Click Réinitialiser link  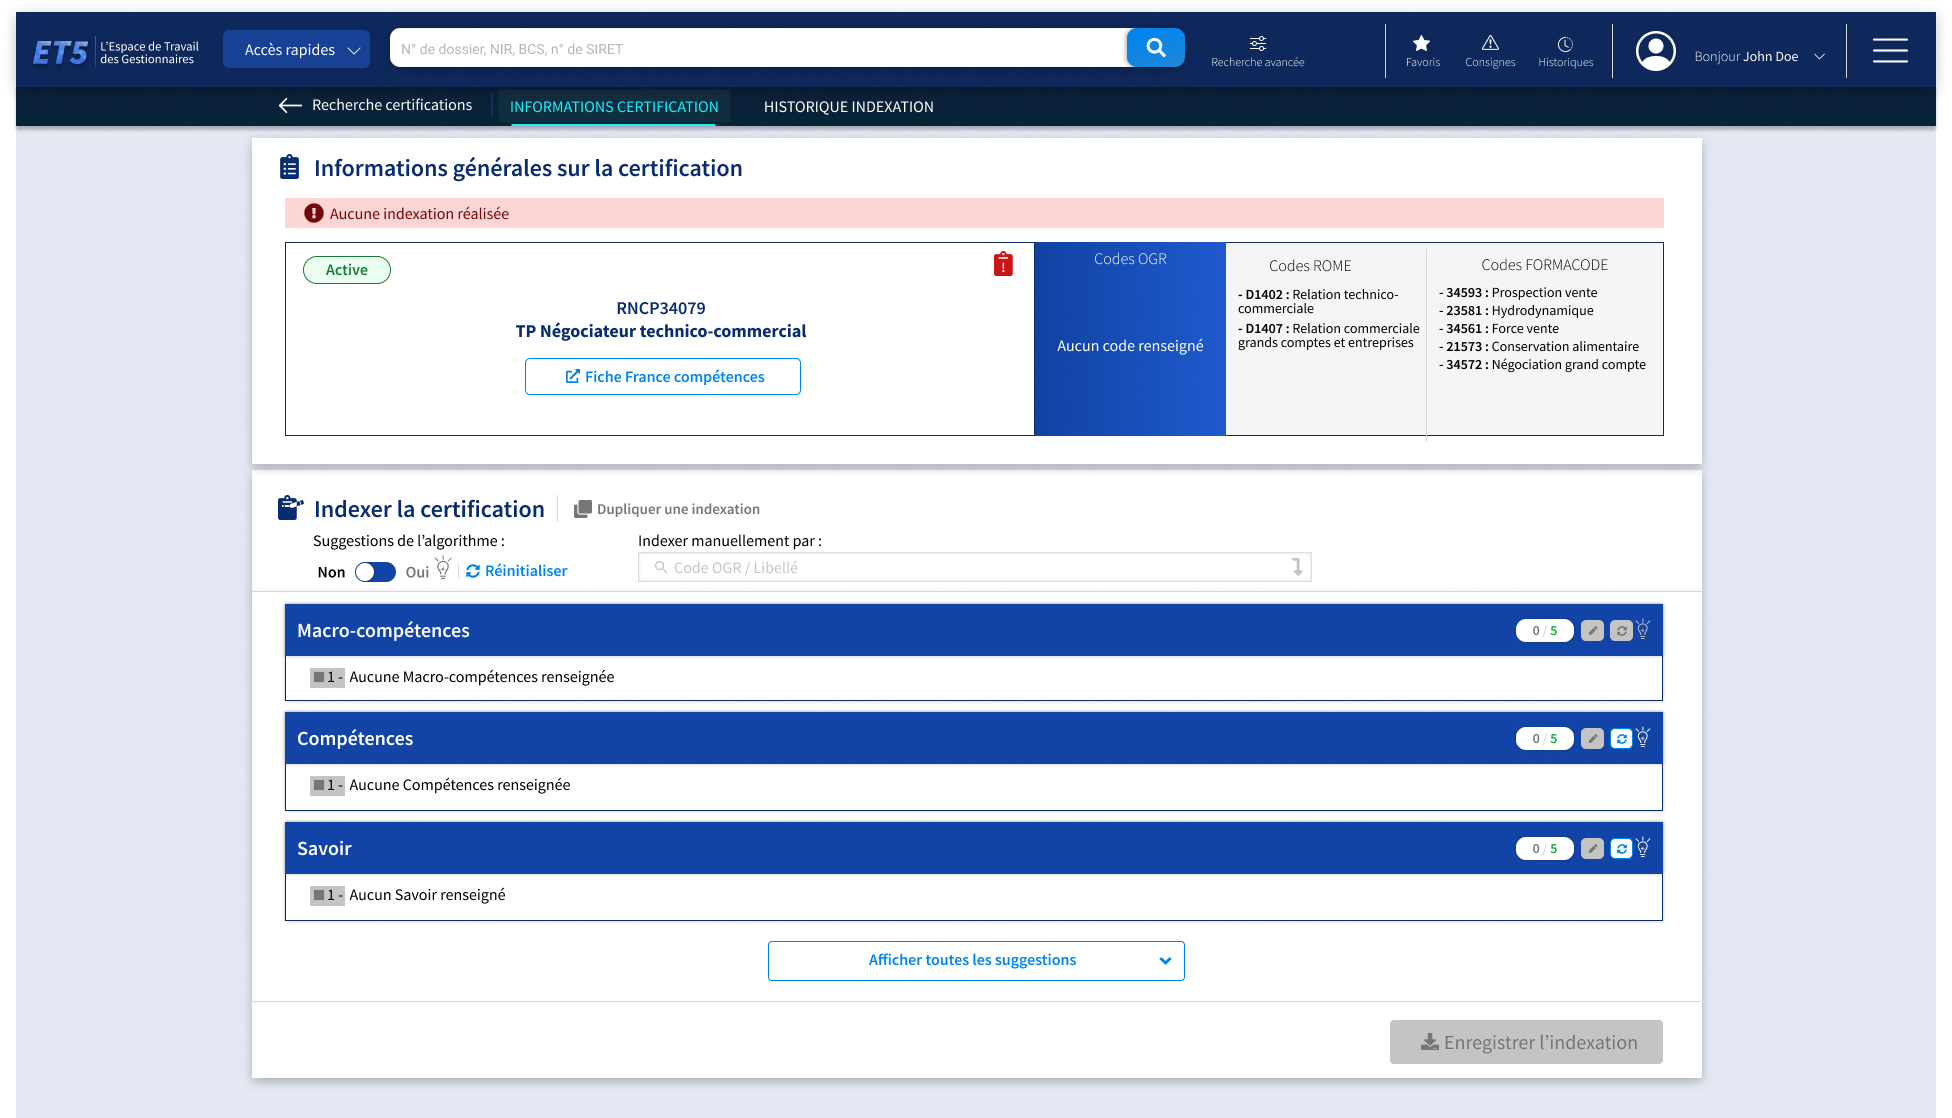(x=516, y=571)
